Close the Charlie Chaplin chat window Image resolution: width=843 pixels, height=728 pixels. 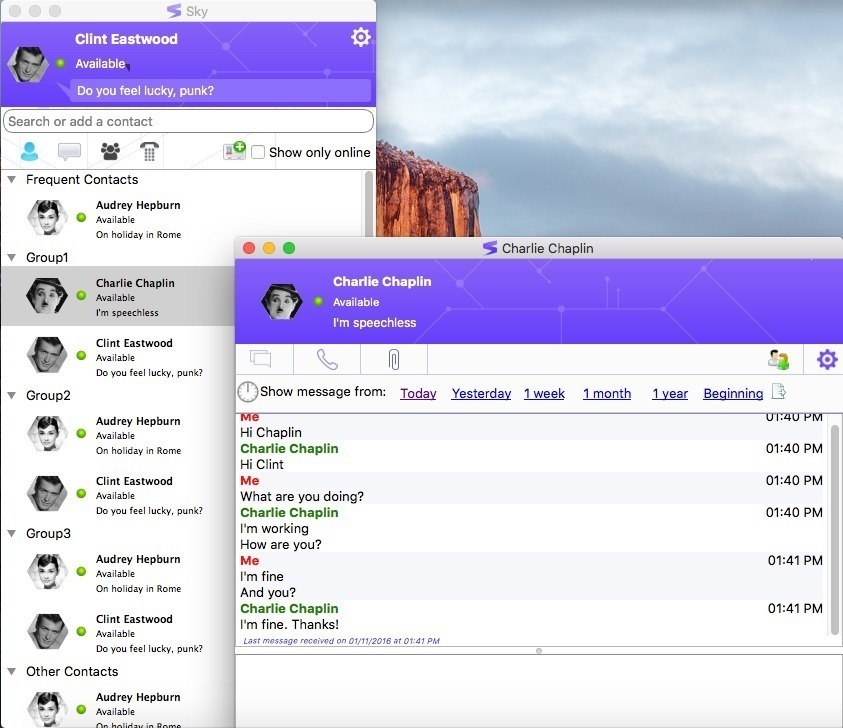click(249, 248)
